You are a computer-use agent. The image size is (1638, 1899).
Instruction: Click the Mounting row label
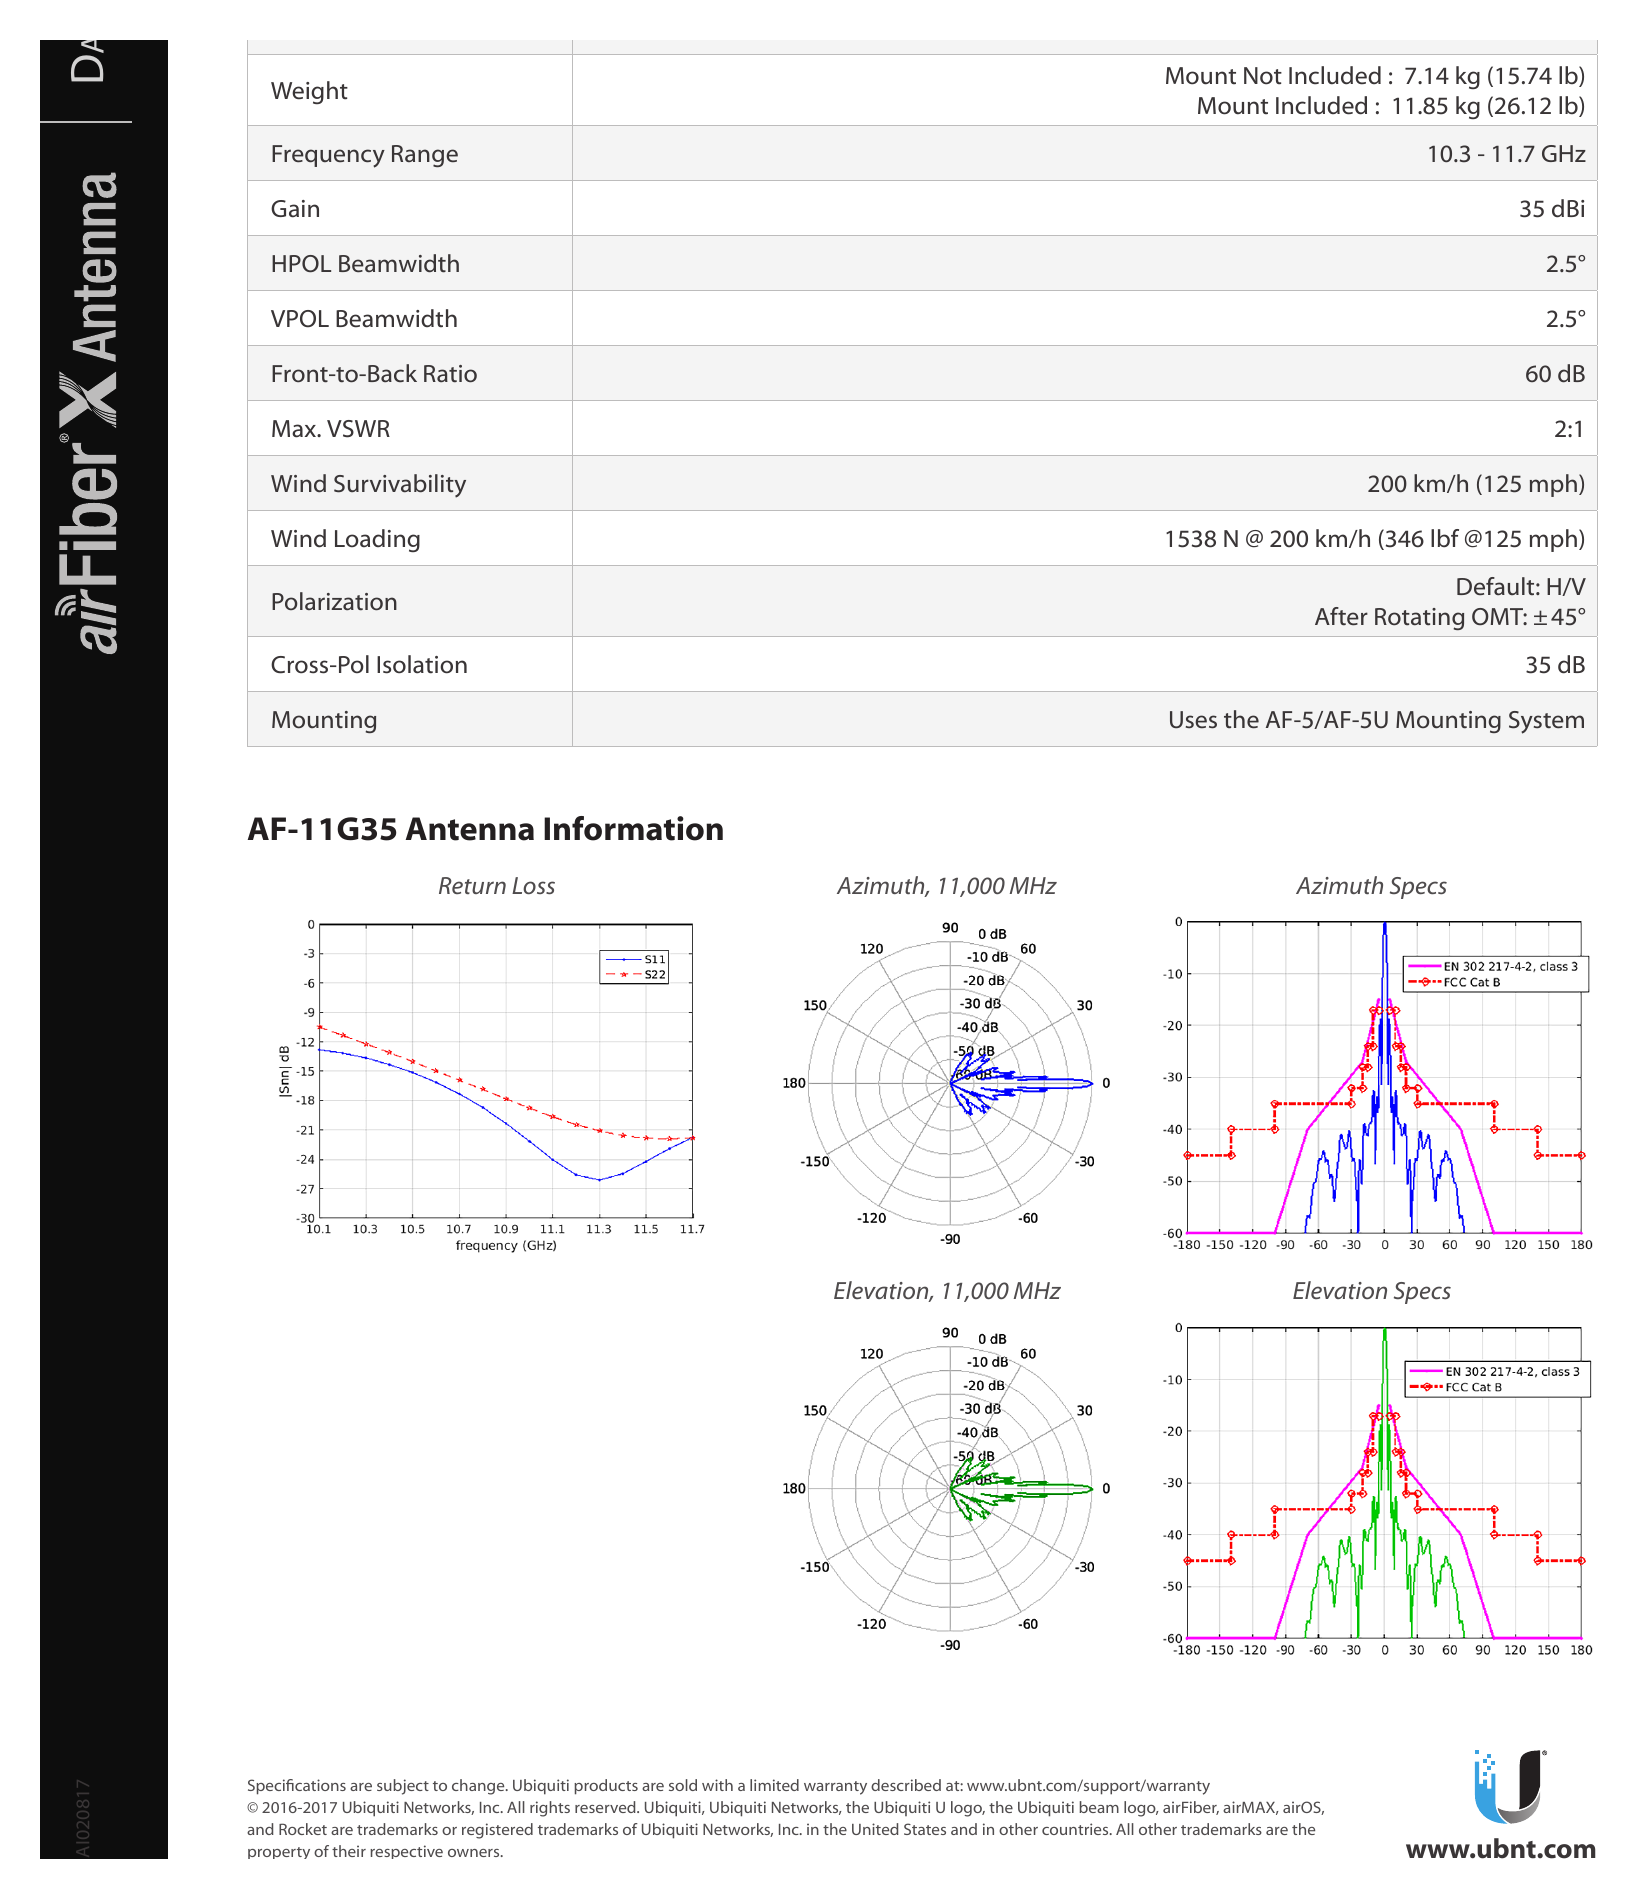coord(324,720)
